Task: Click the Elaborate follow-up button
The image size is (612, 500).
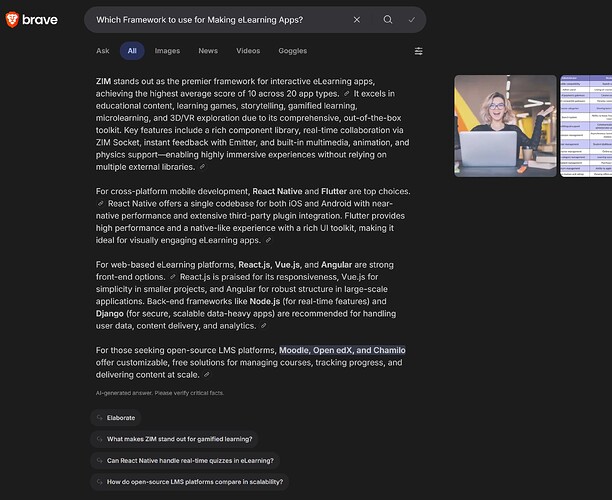Action: [x=115, y=418]
